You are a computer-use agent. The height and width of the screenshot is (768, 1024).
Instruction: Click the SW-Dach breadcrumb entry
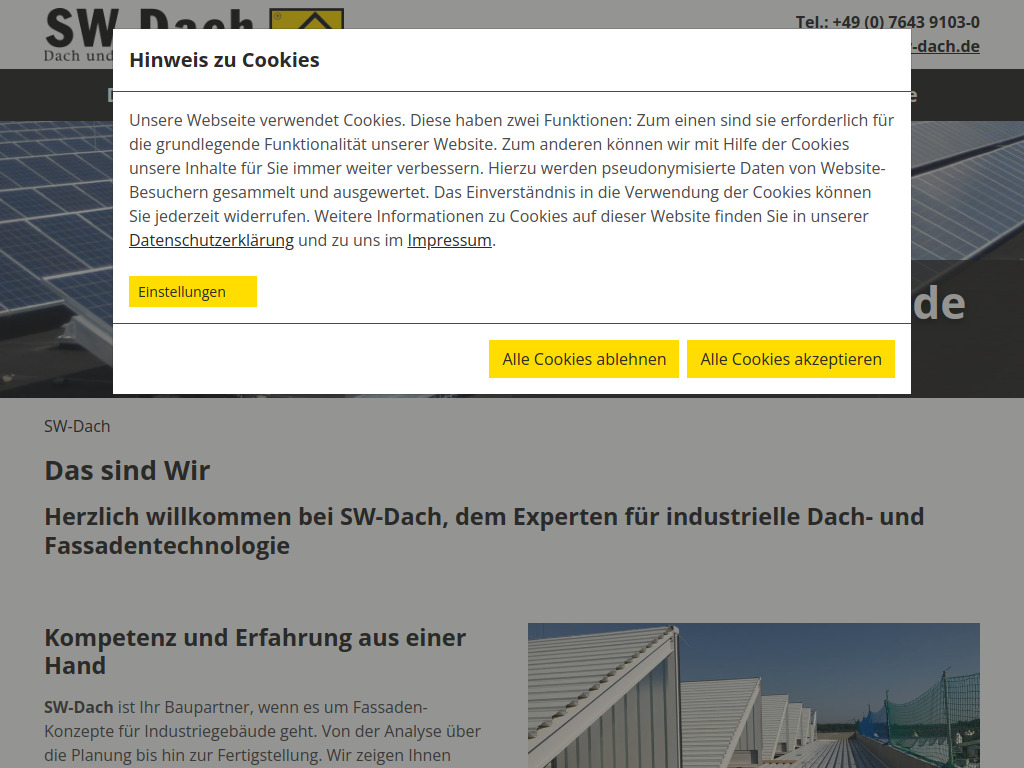pos(77,425)
